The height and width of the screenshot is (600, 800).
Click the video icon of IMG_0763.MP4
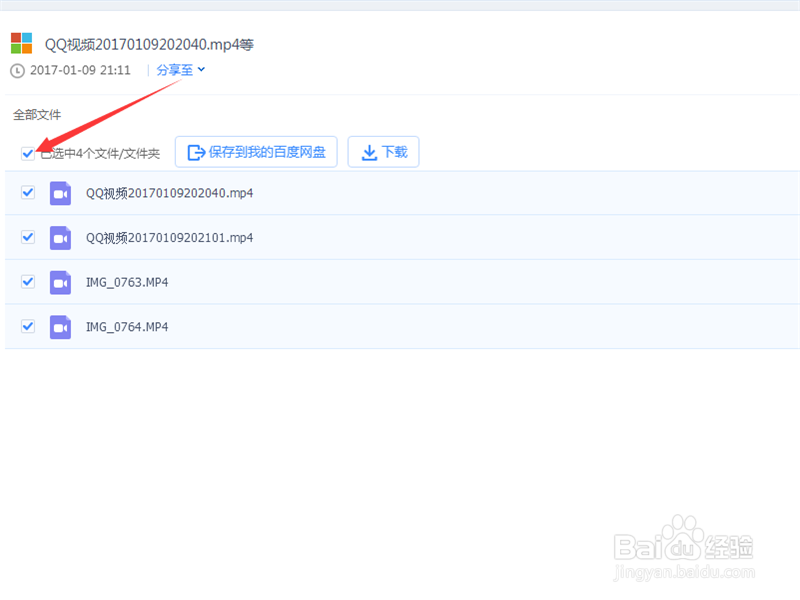60,283
